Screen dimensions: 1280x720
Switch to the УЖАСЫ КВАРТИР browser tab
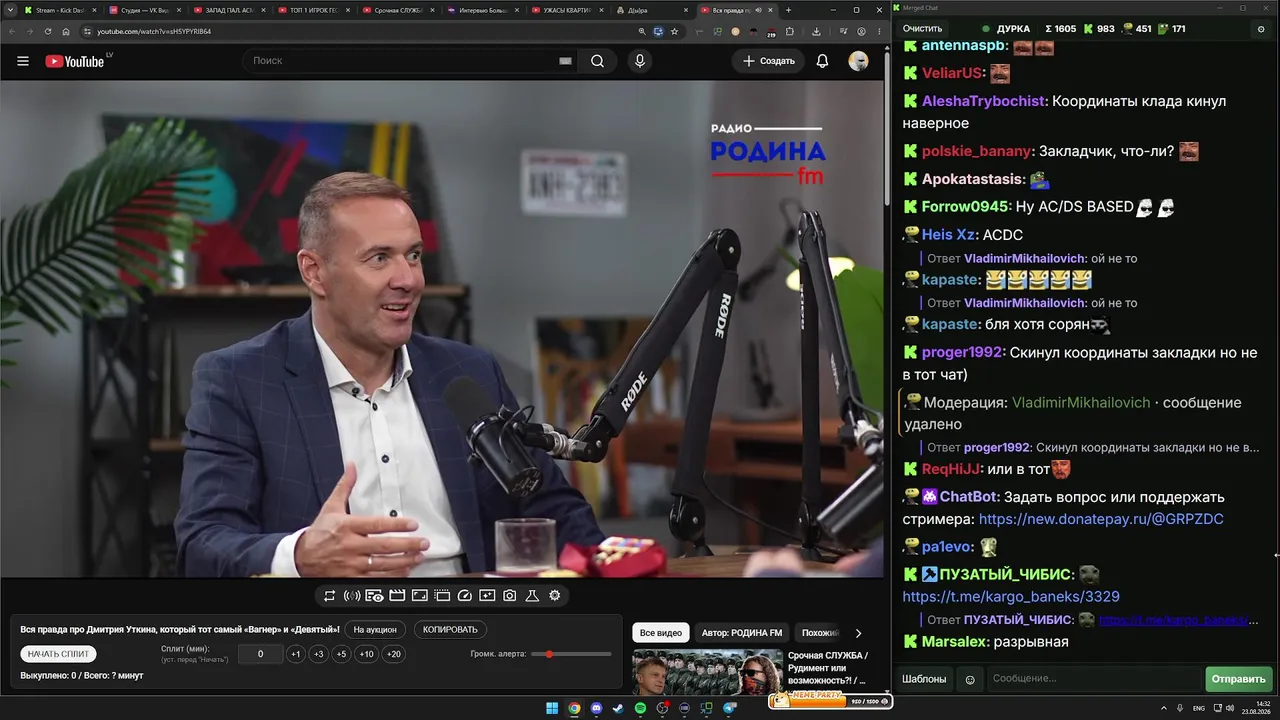point(568,10)
